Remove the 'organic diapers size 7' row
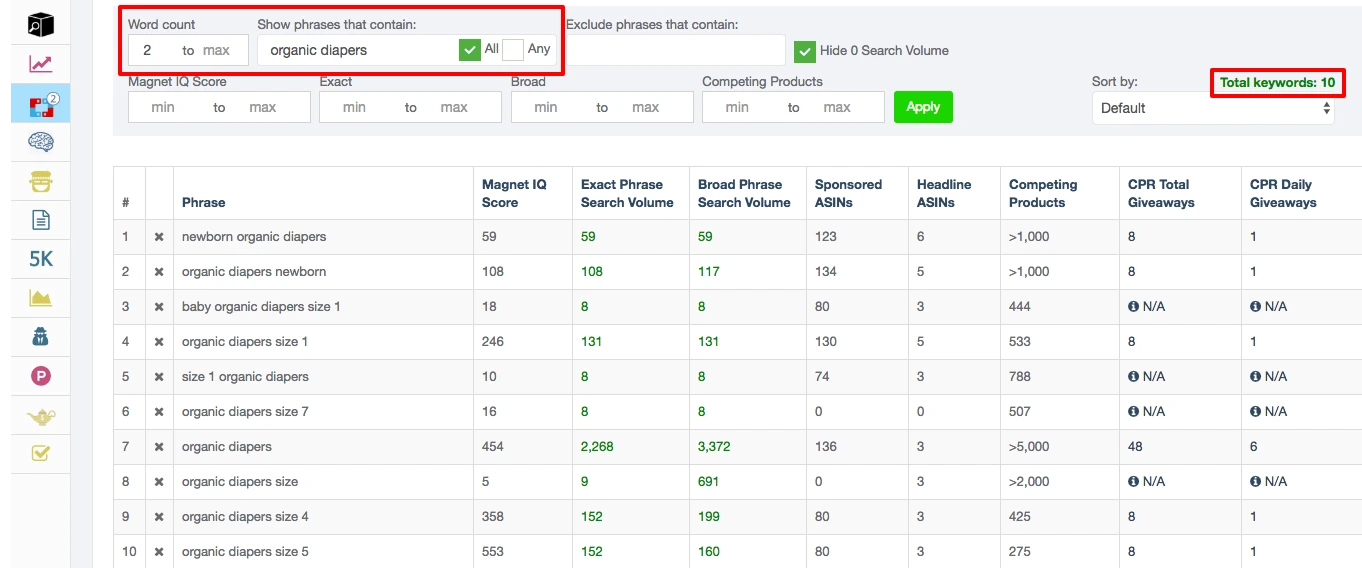 159,412
